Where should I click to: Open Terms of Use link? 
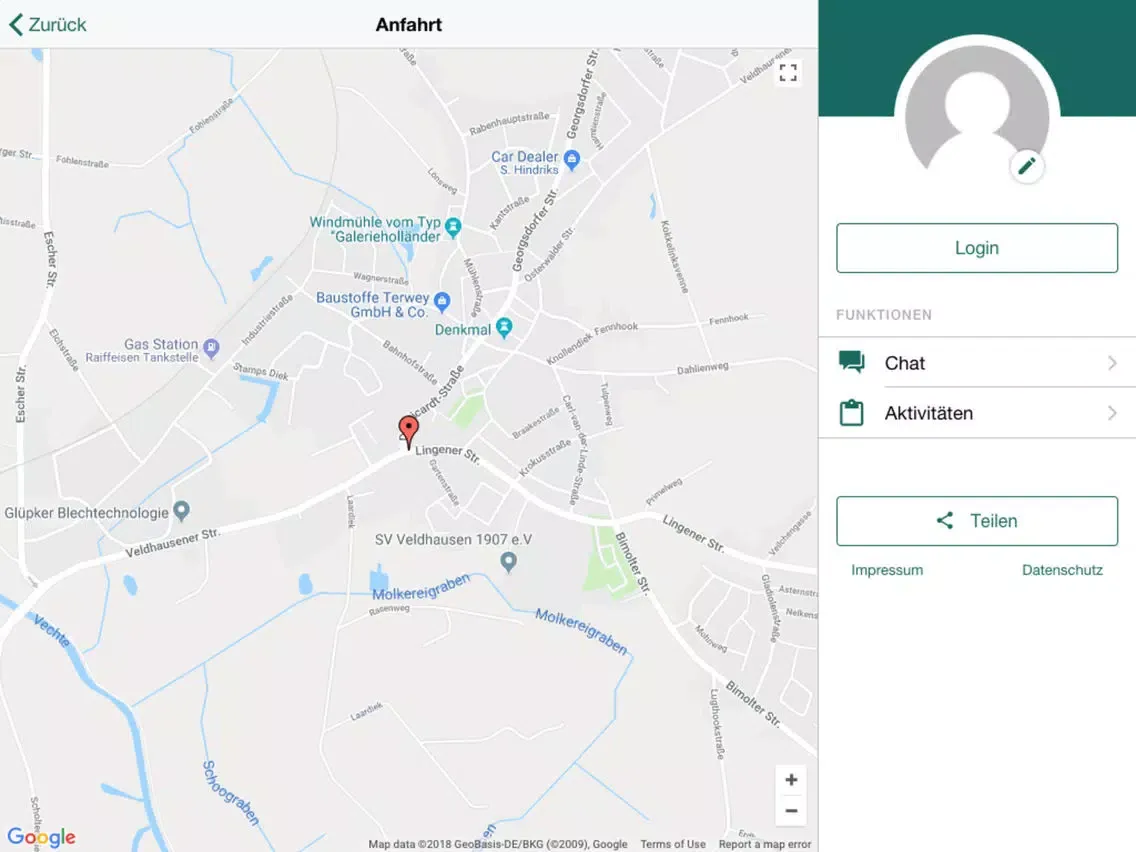click(672, 844)
